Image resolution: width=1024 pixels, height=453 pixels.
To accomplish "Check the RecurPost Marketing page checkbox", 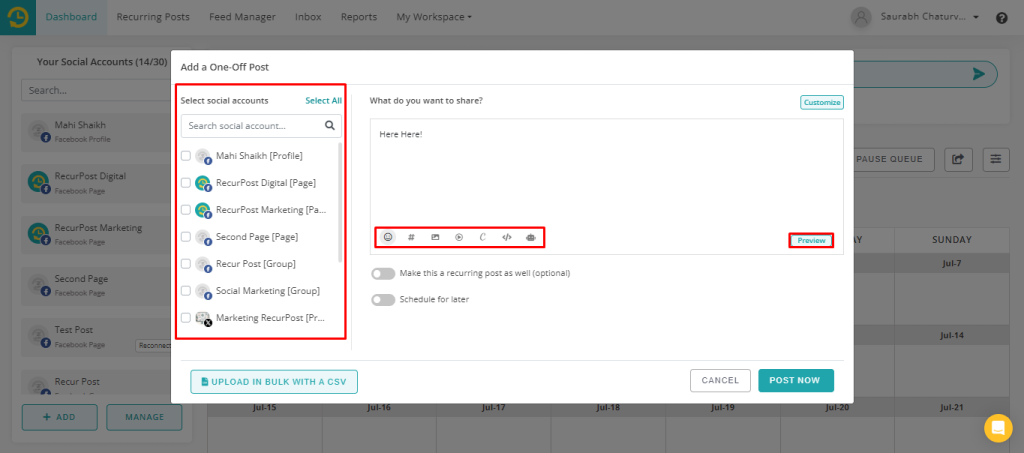I will (x=186, y=210).
